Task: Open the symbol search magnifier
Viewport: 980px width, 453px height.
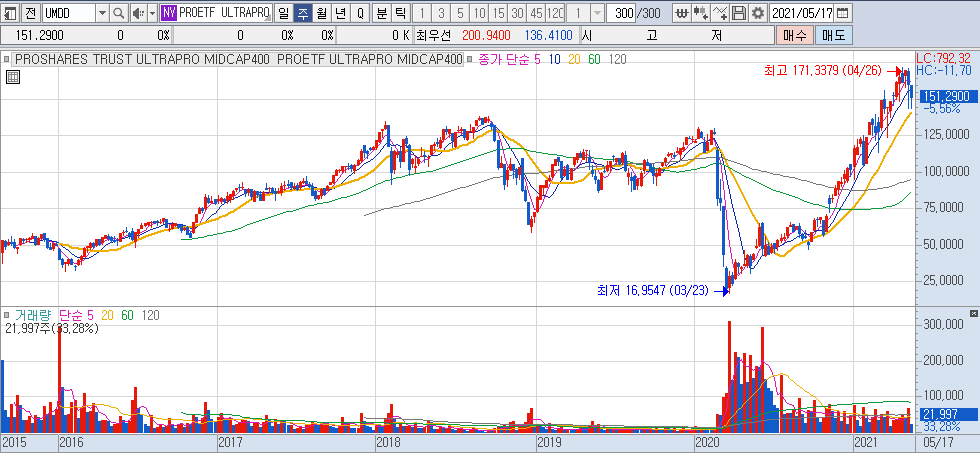Action: coord(119,12)
